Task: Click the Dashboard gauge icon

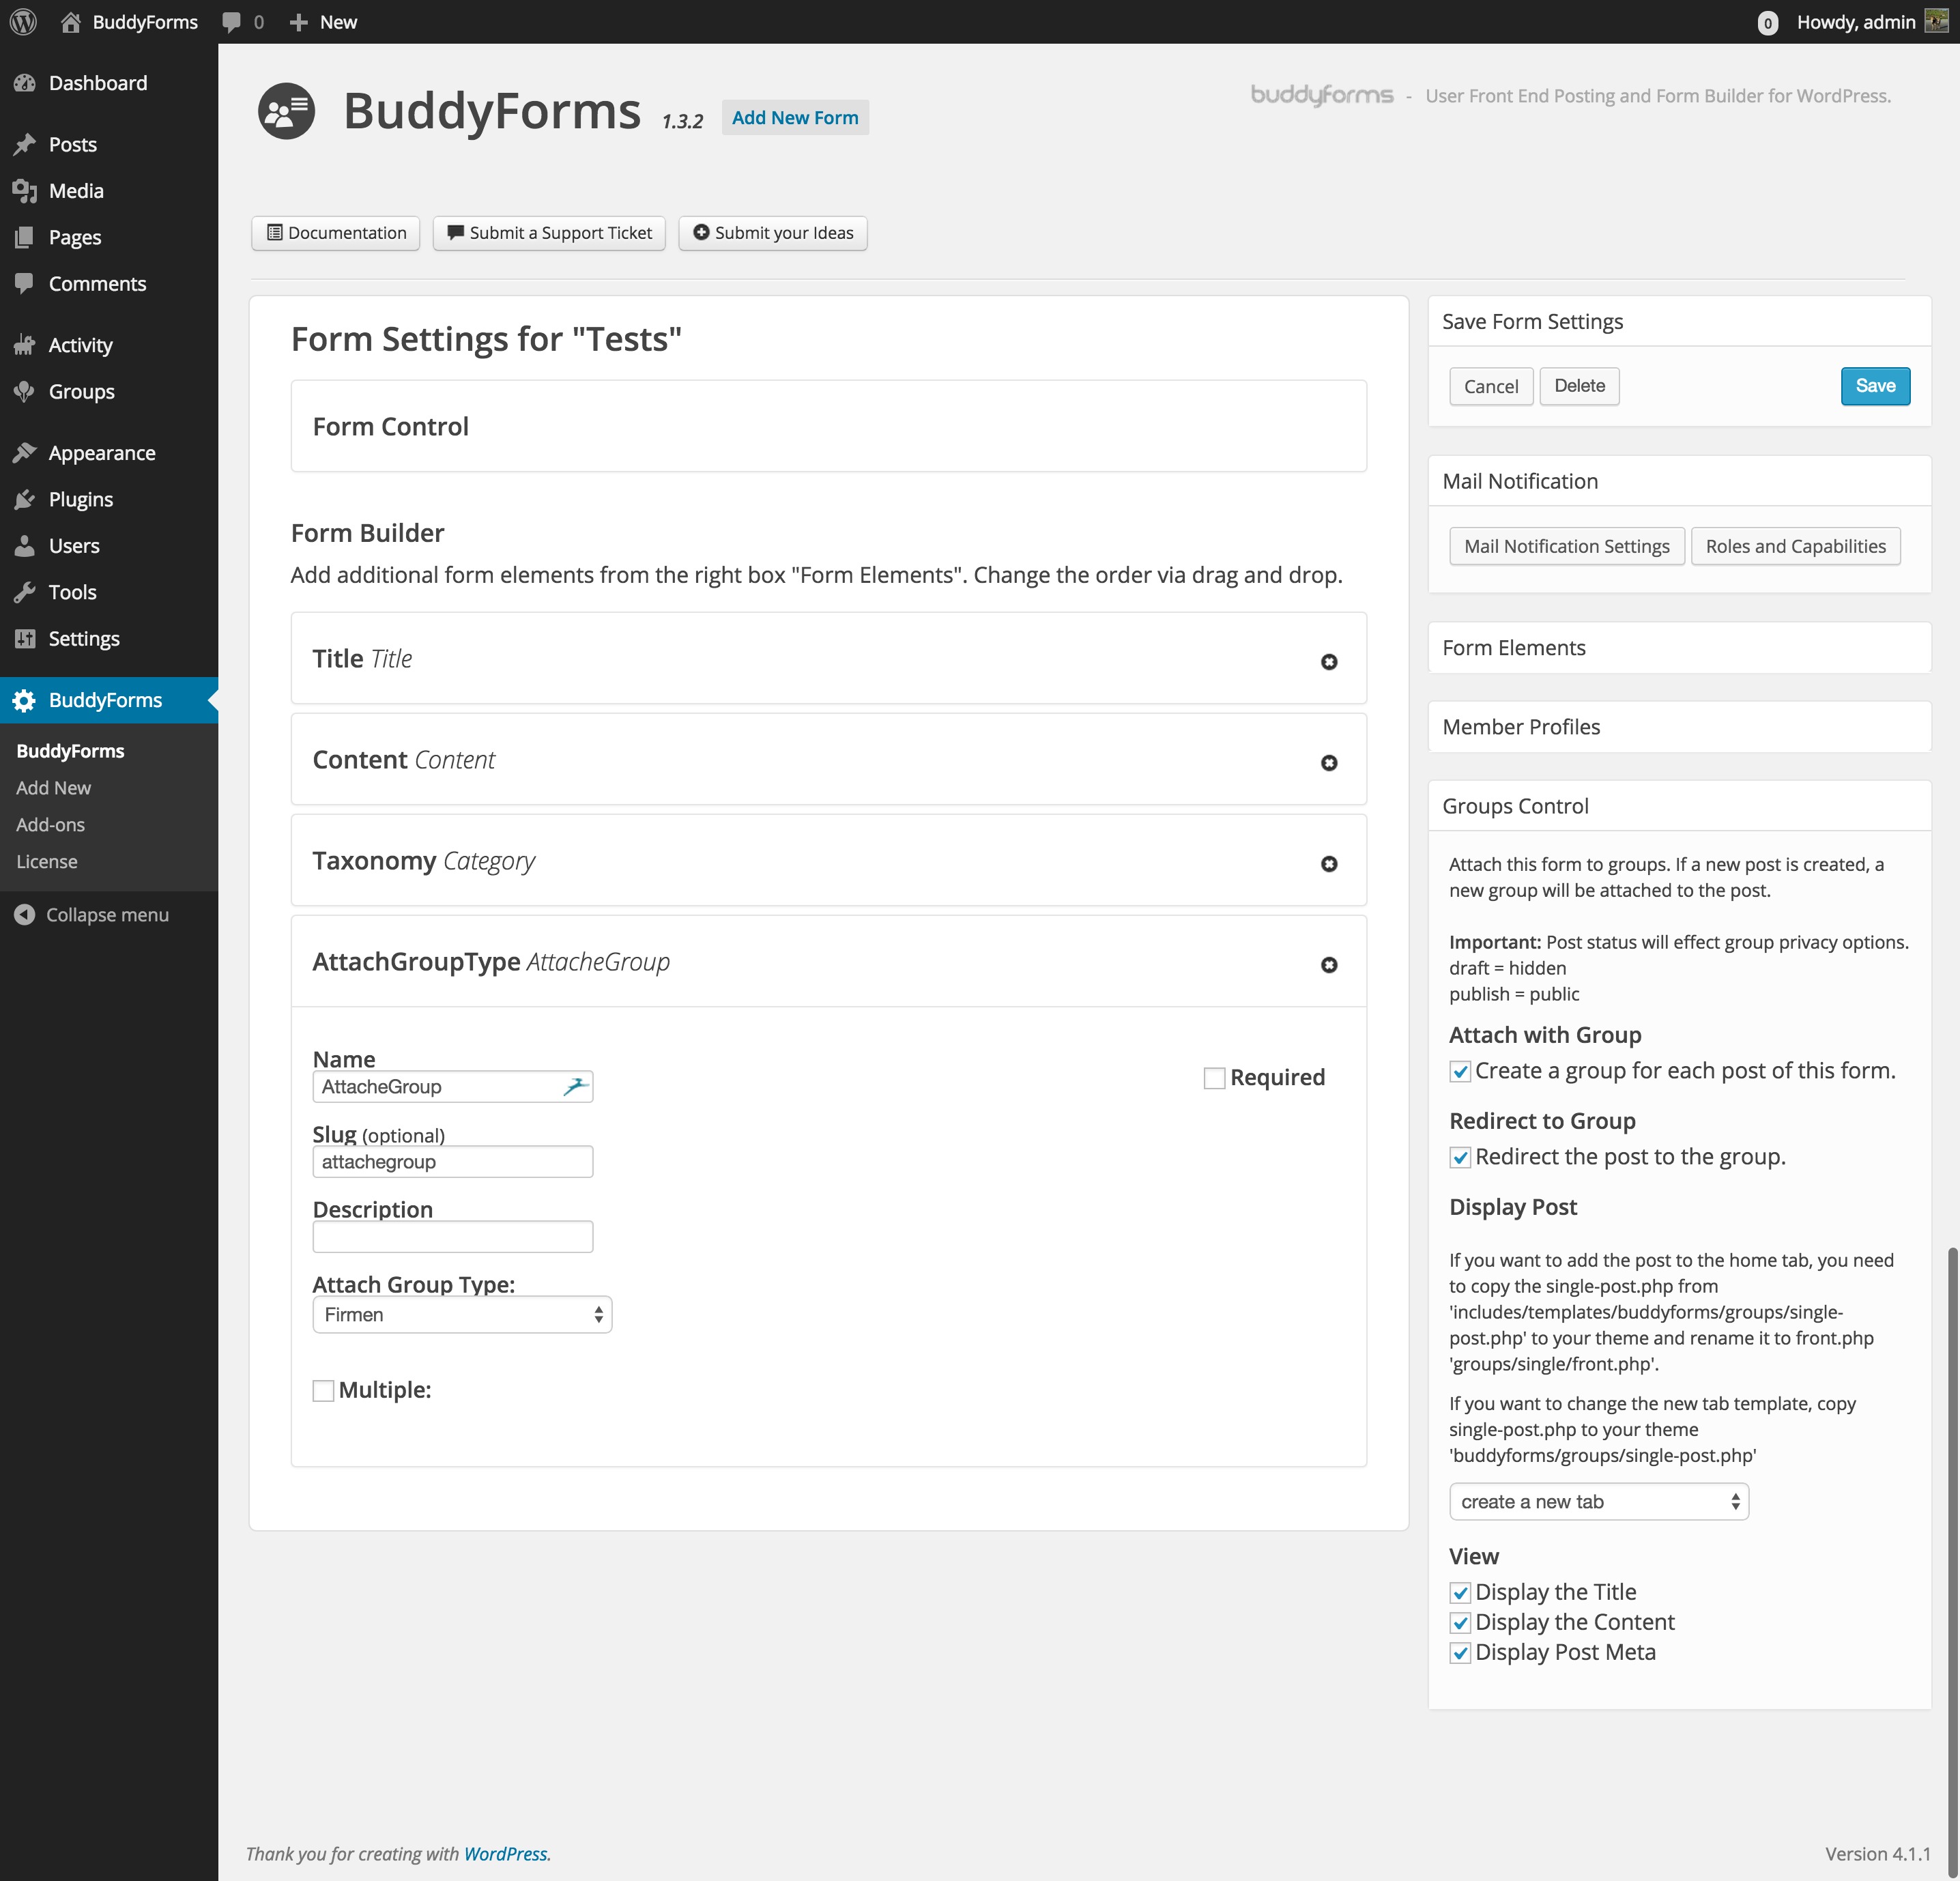Action: tap(25, 83)
